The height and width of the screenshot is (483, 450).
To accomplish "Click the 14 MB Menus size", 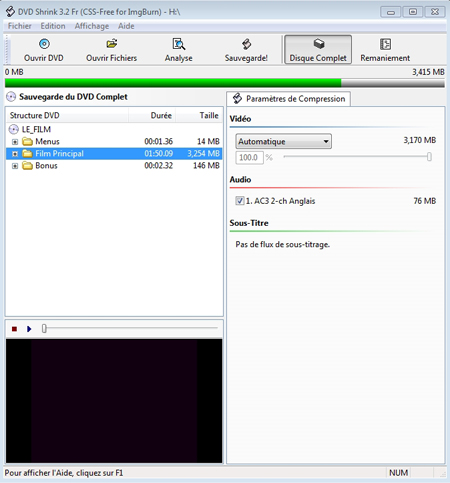I will tap(208, 142).
